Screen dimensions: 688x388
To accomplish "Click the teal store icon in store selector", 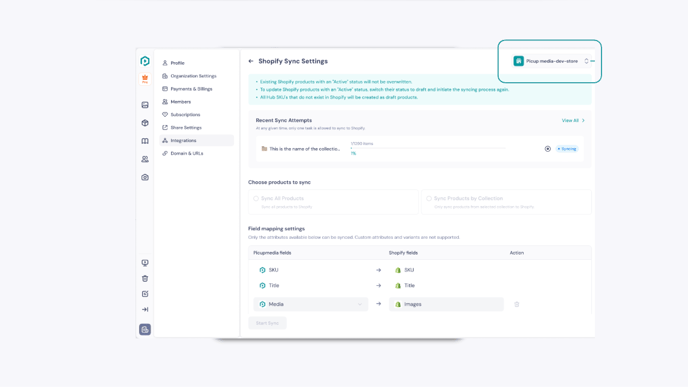I will coord(519,61).
